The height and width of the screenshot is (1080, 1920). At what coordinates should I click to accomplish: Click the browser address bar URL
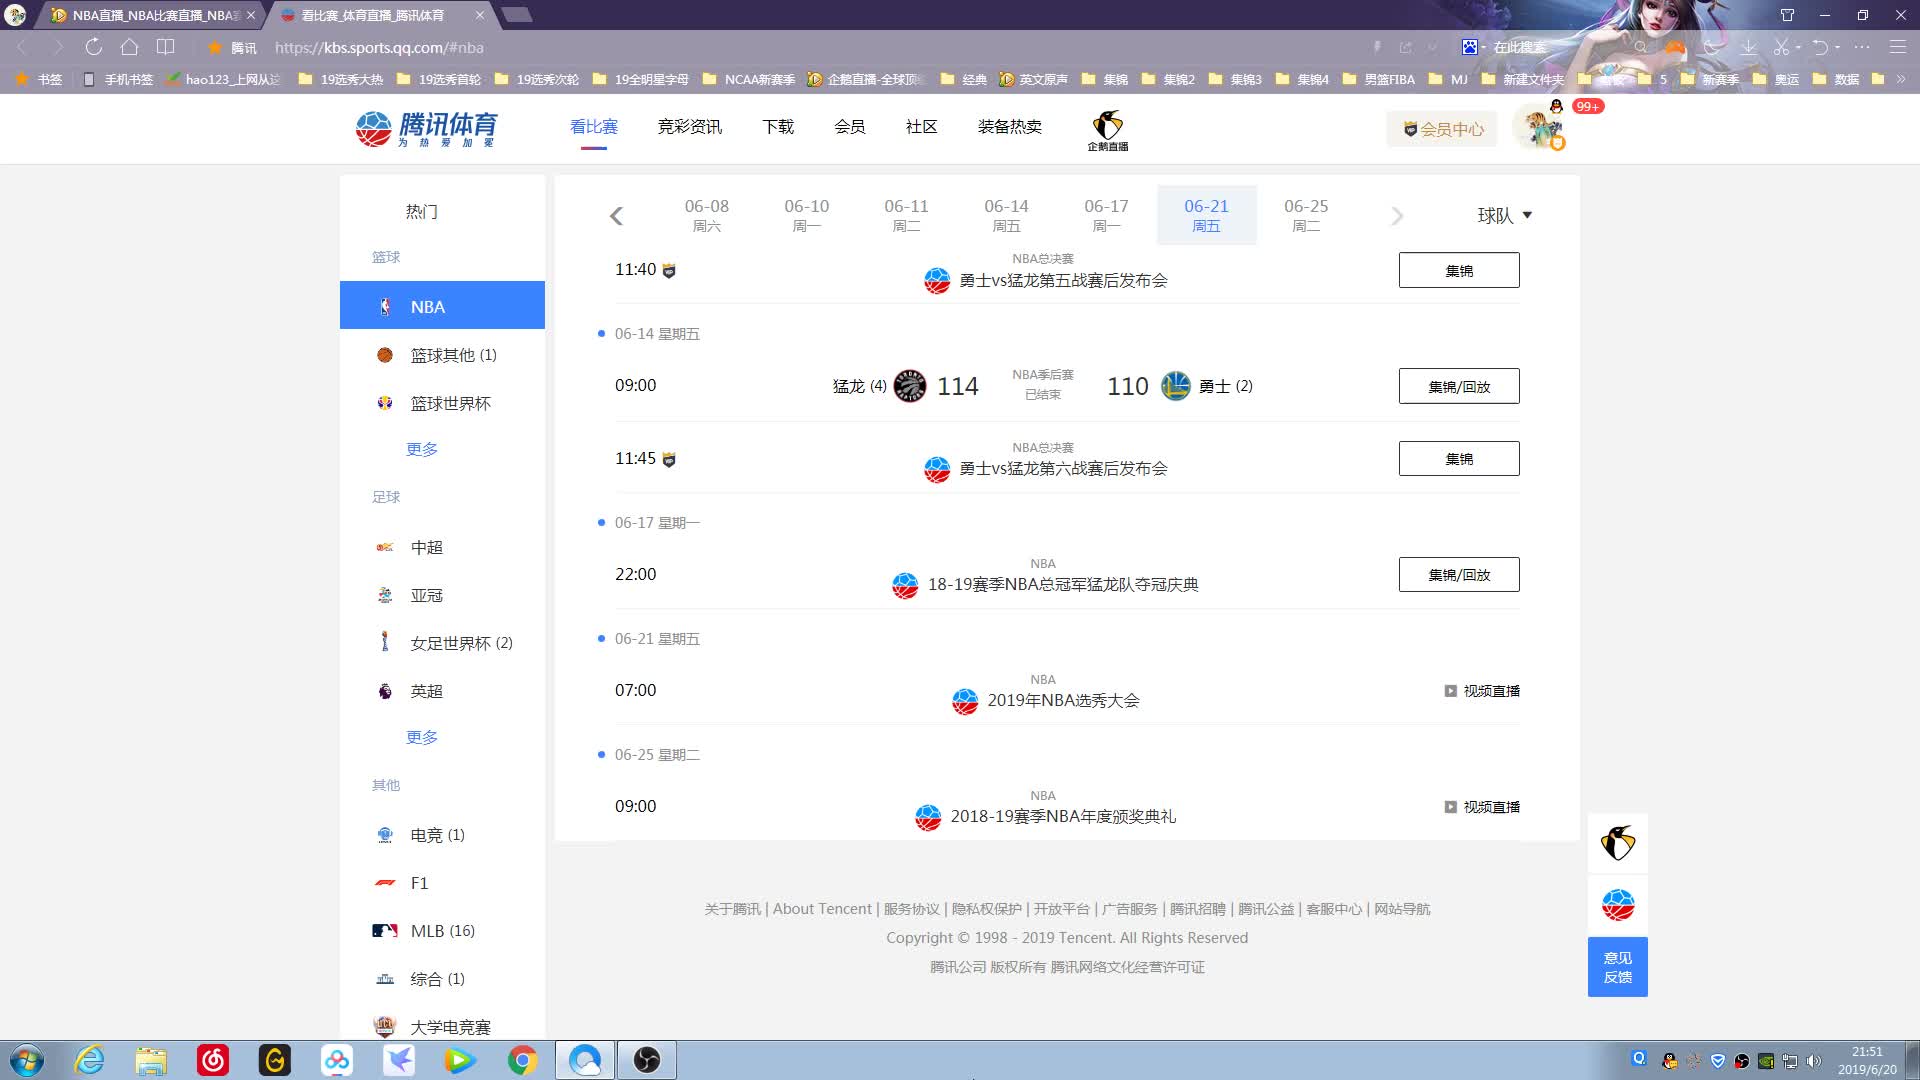tap(379, 47)
